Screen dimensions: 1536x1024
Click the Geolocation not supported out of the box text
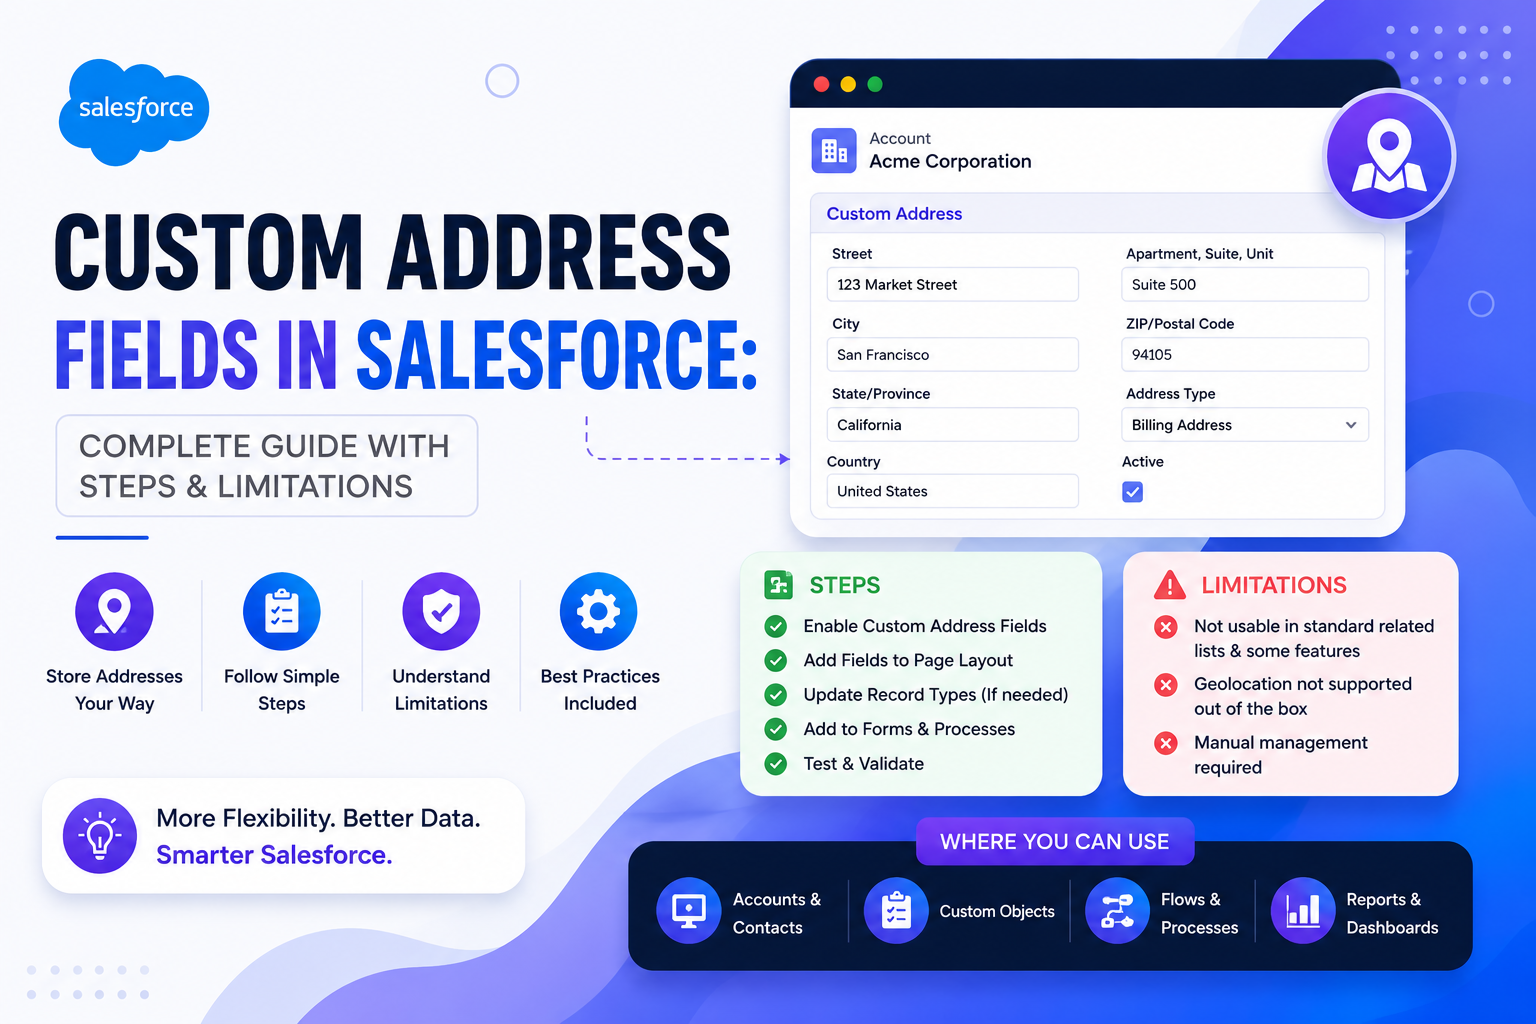(x=1303, y=696)
